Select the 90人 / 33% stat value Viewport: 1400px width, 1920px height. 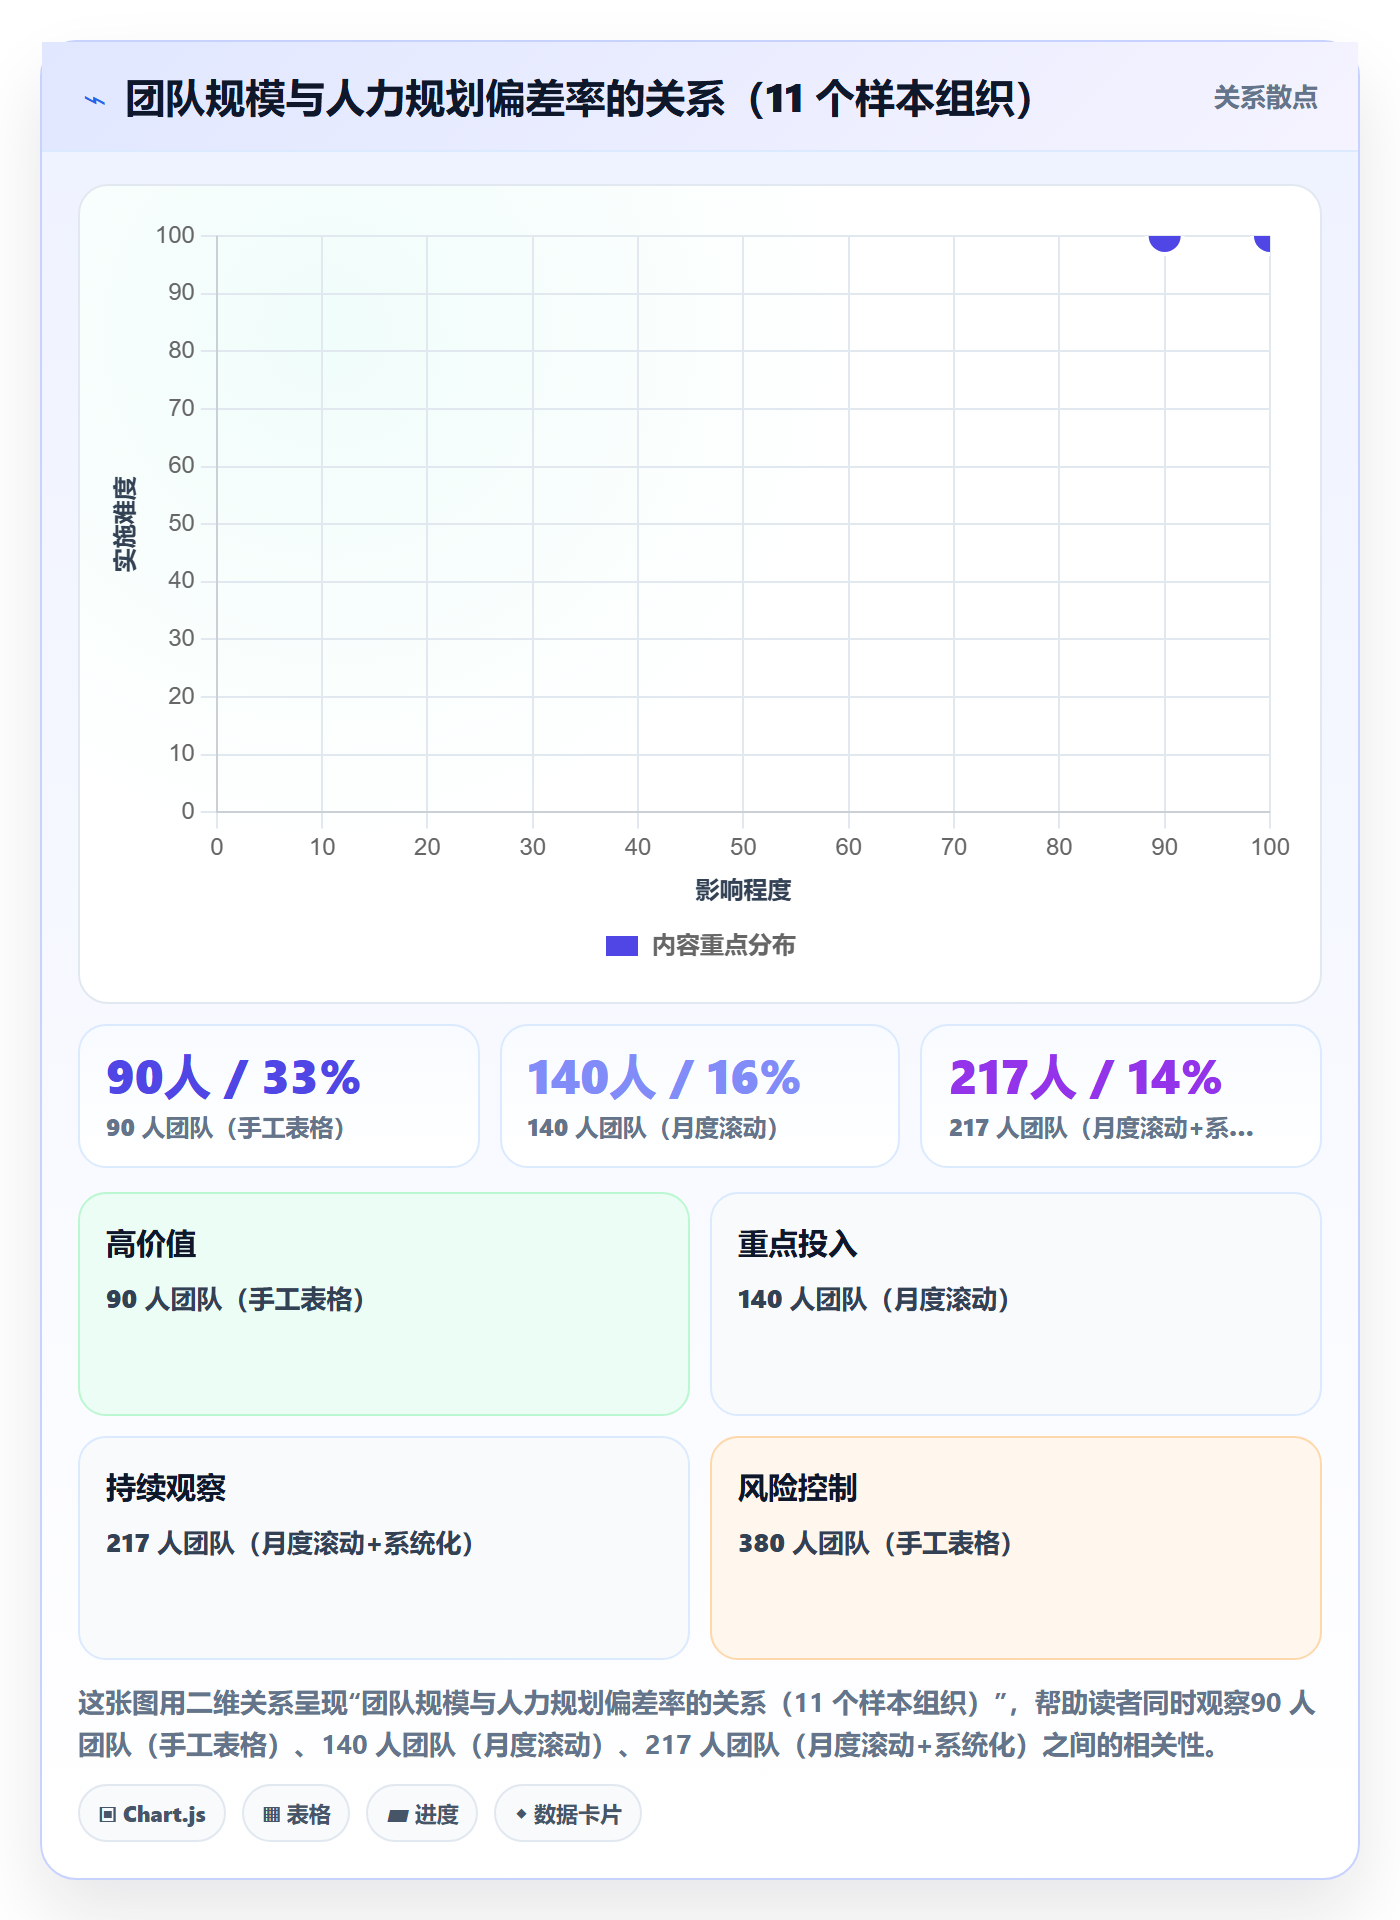tap(233, 1078)
